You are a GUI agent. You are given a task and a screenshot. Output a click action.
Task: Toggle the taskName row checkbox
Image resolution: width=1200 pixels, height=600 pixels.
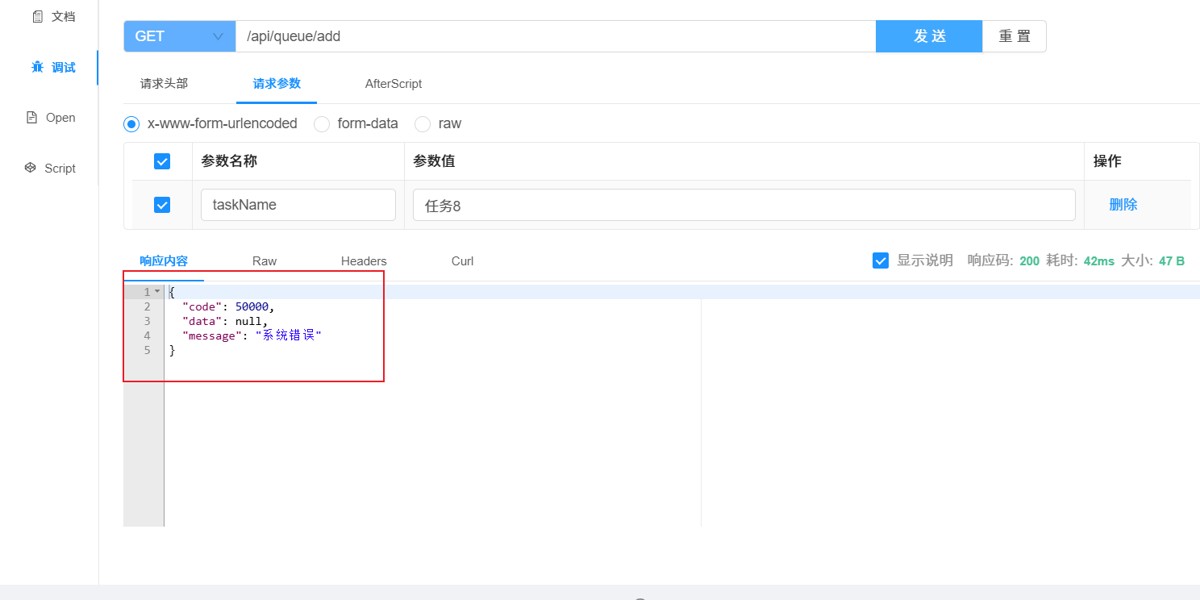click(x=162, y=205)
